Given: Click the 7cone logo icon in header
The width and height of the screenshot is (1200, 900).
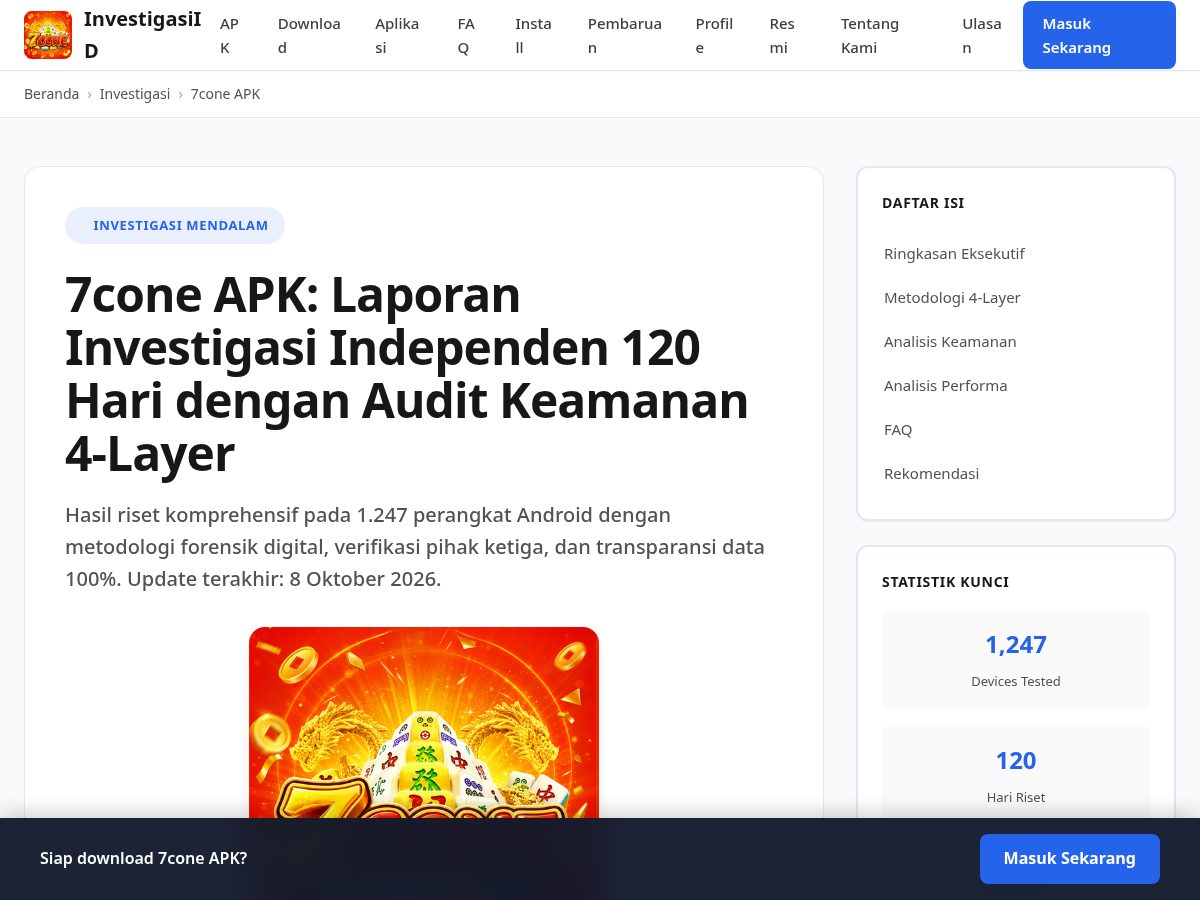Looking at the screenshot, I should click(48, 35).
